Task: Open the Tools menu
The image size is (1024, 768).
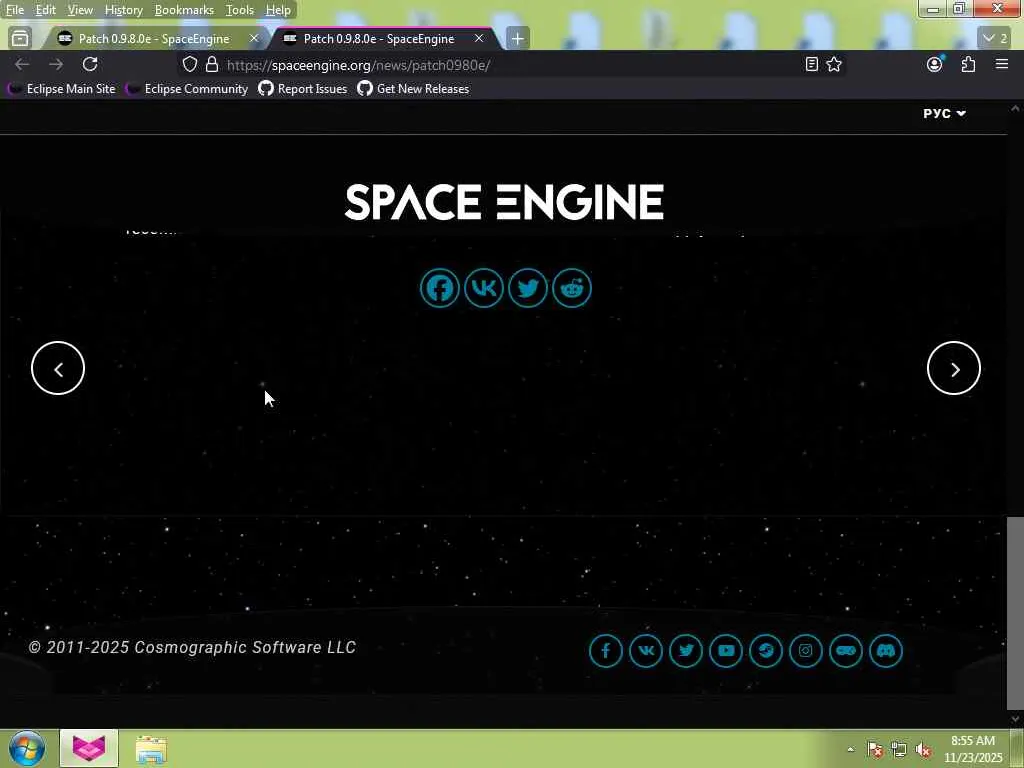Action: 240,10
